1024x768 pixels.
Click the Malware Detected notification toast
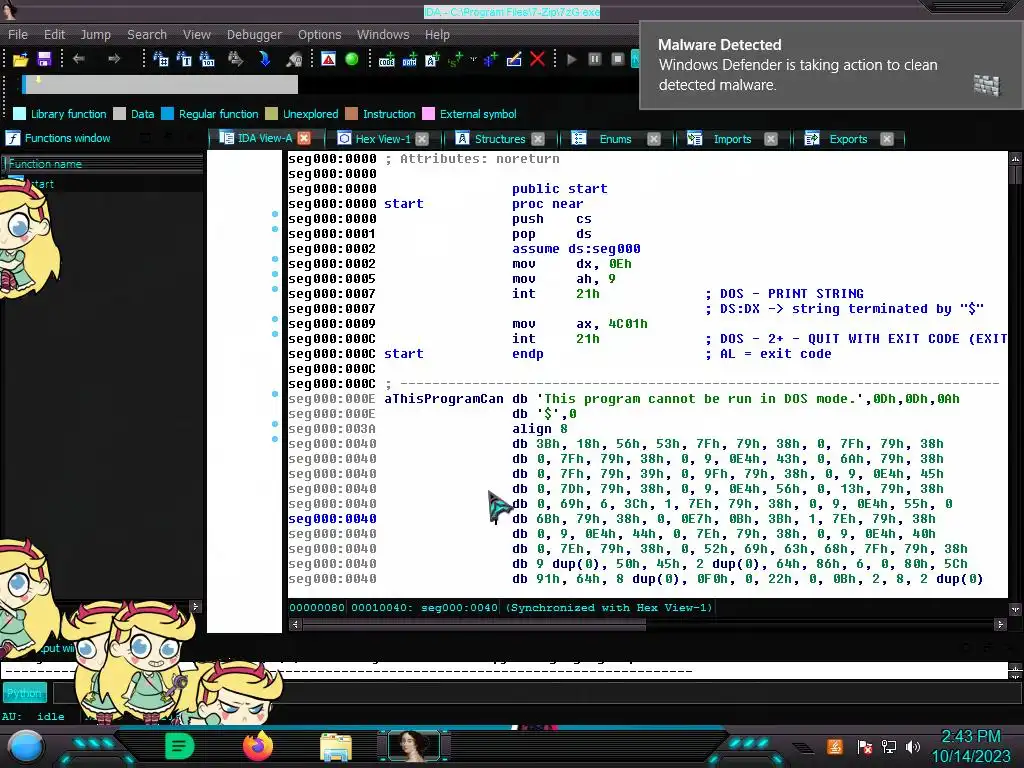831,65
